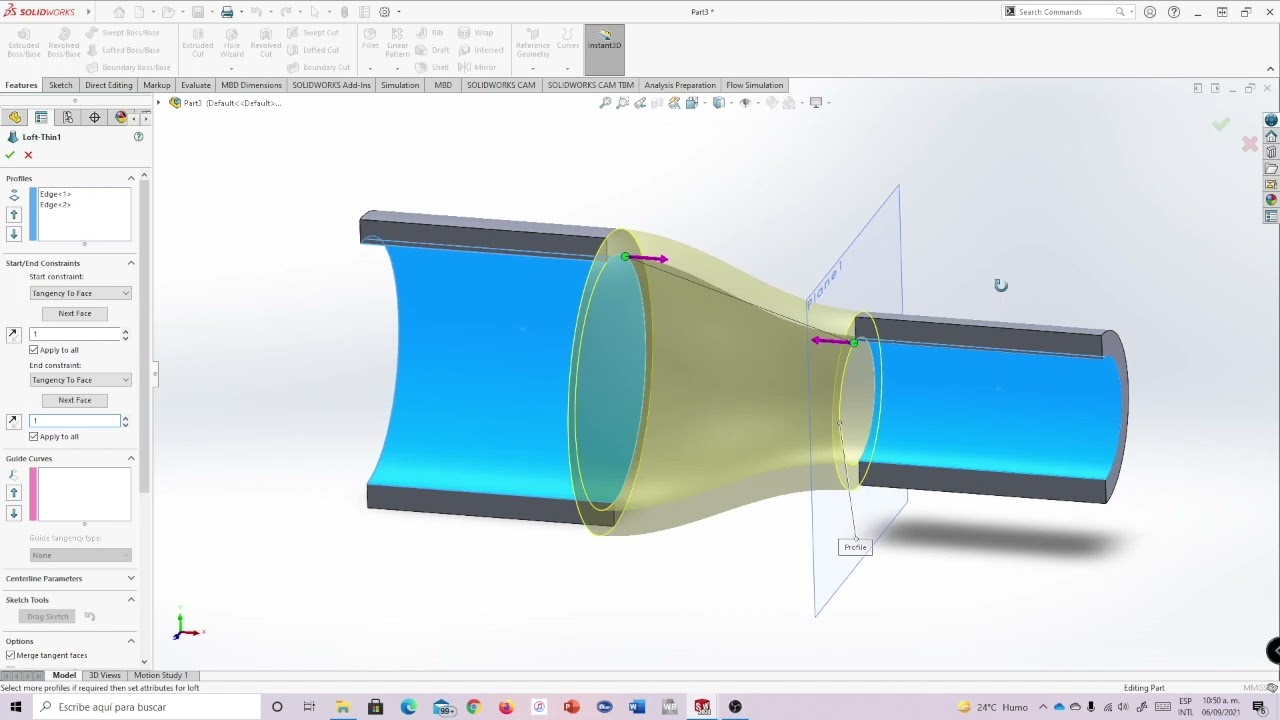Click the end tangent length input field
1280x720 pixels.
click(x=74, y=421)
